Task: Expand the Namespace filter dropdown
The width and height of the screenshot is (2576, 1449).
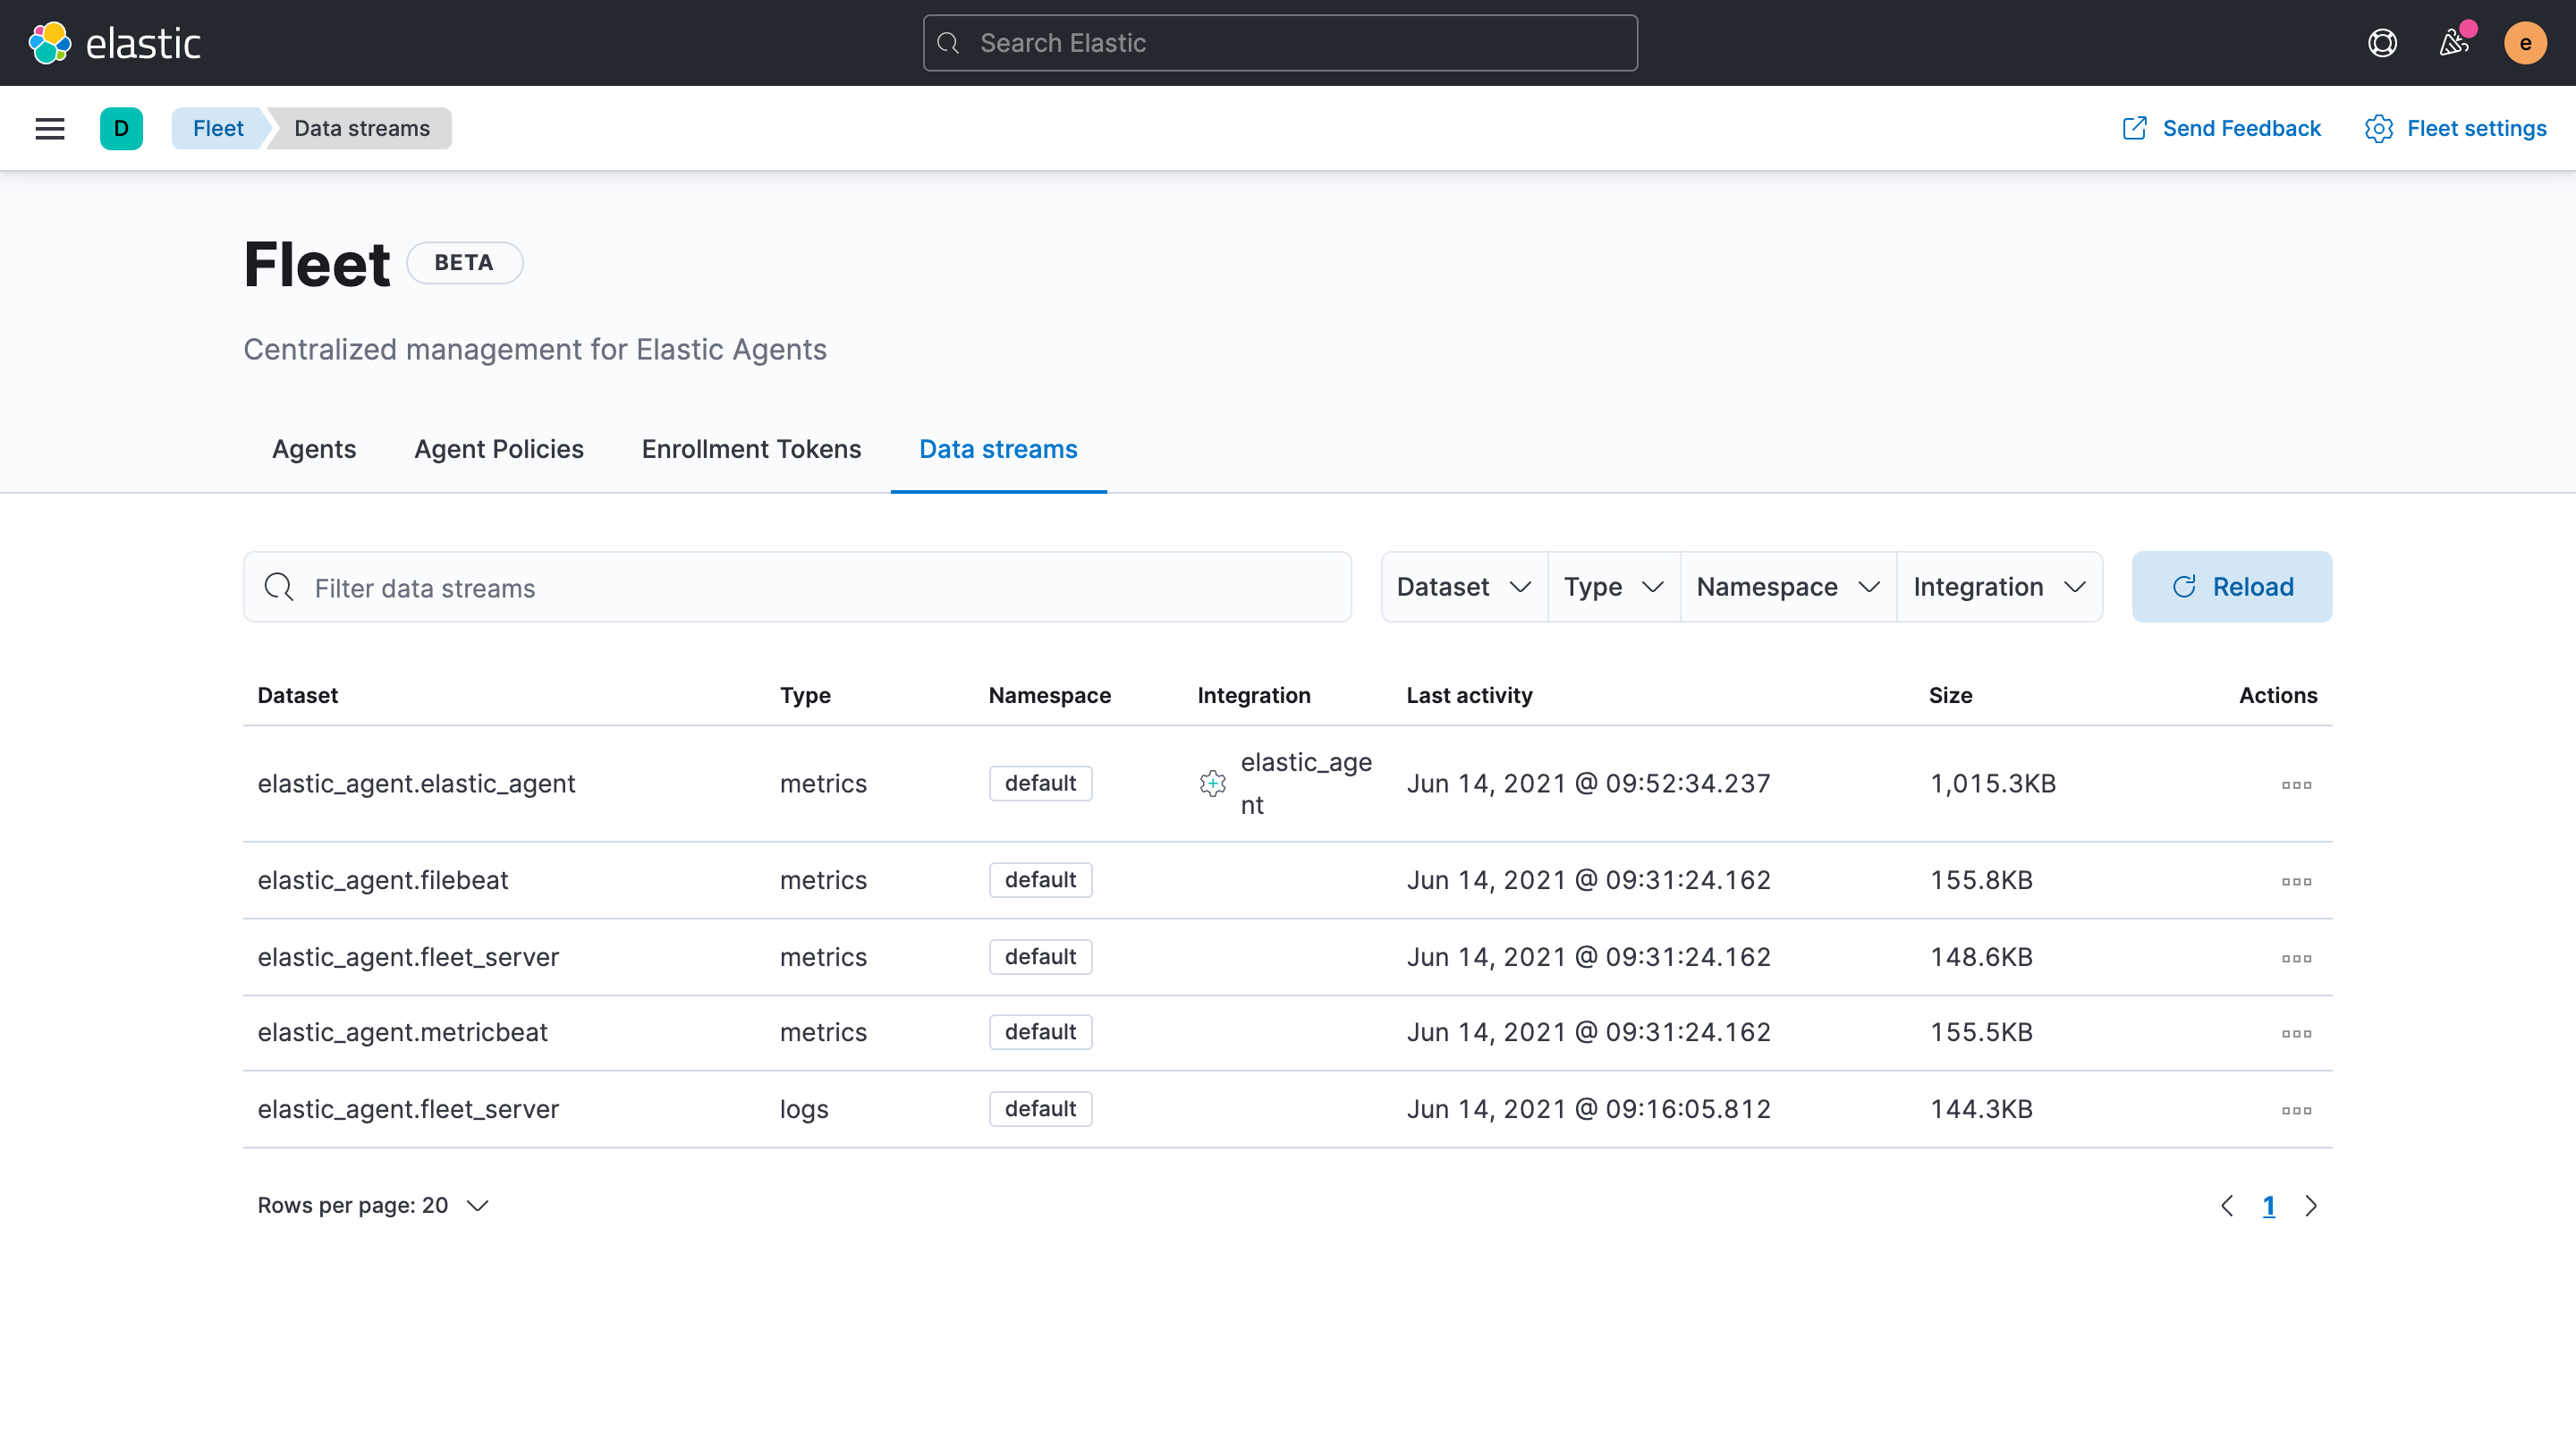Action: click(1787, 587)
